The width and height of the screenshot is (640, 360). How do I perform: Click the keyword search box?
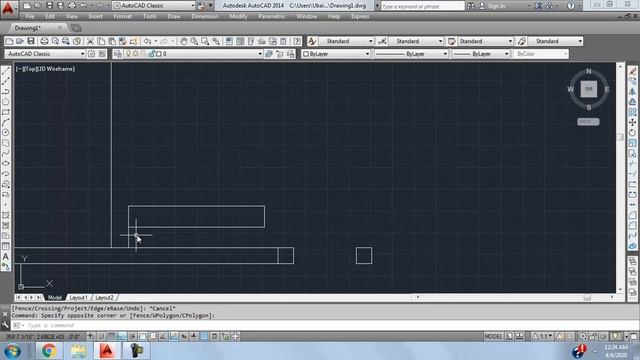[x=423, y=6]
